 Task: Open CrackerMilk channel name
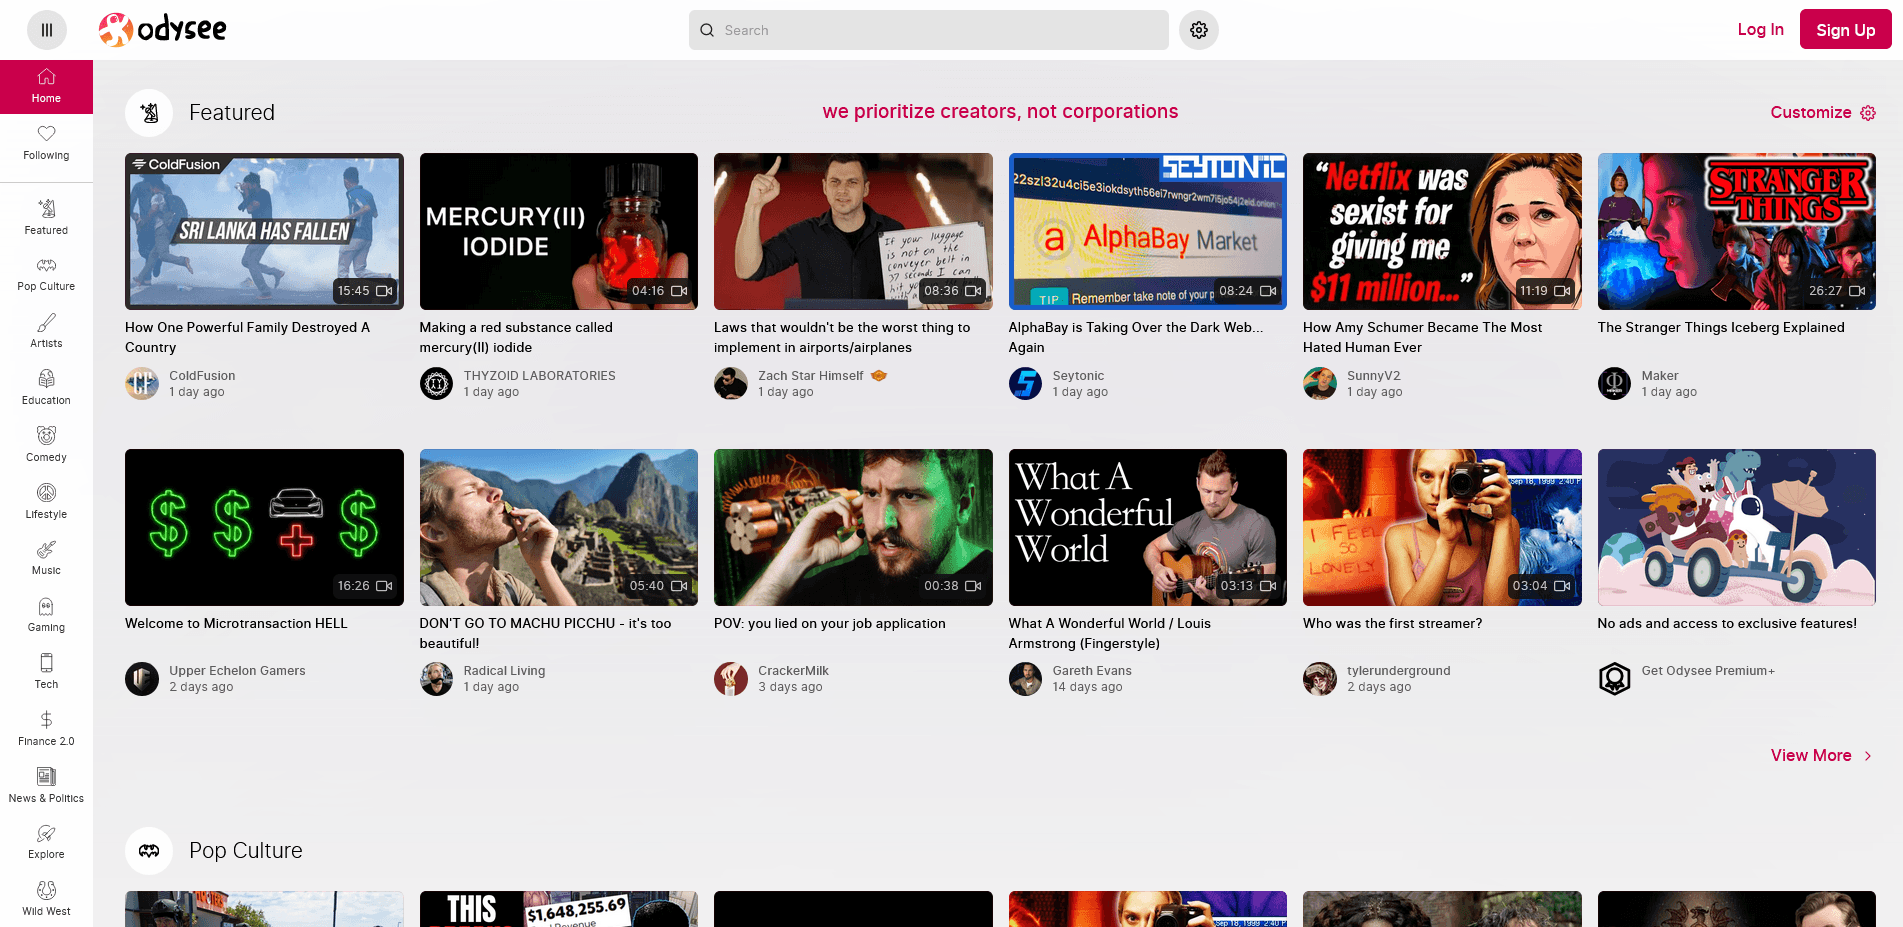click(793, 671)
